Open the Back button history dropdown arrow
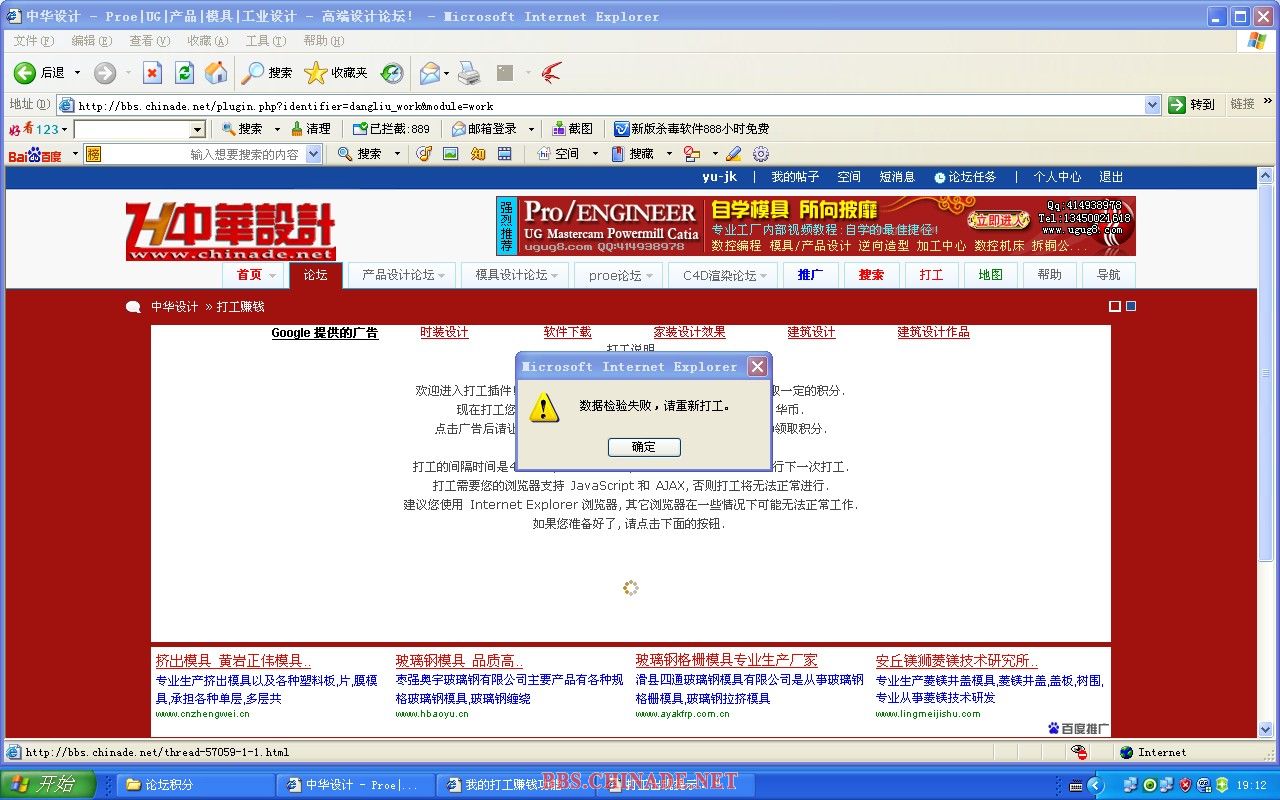Viewport: 1280px width, 800px height. pyautogui.click(x=76, y=72)
